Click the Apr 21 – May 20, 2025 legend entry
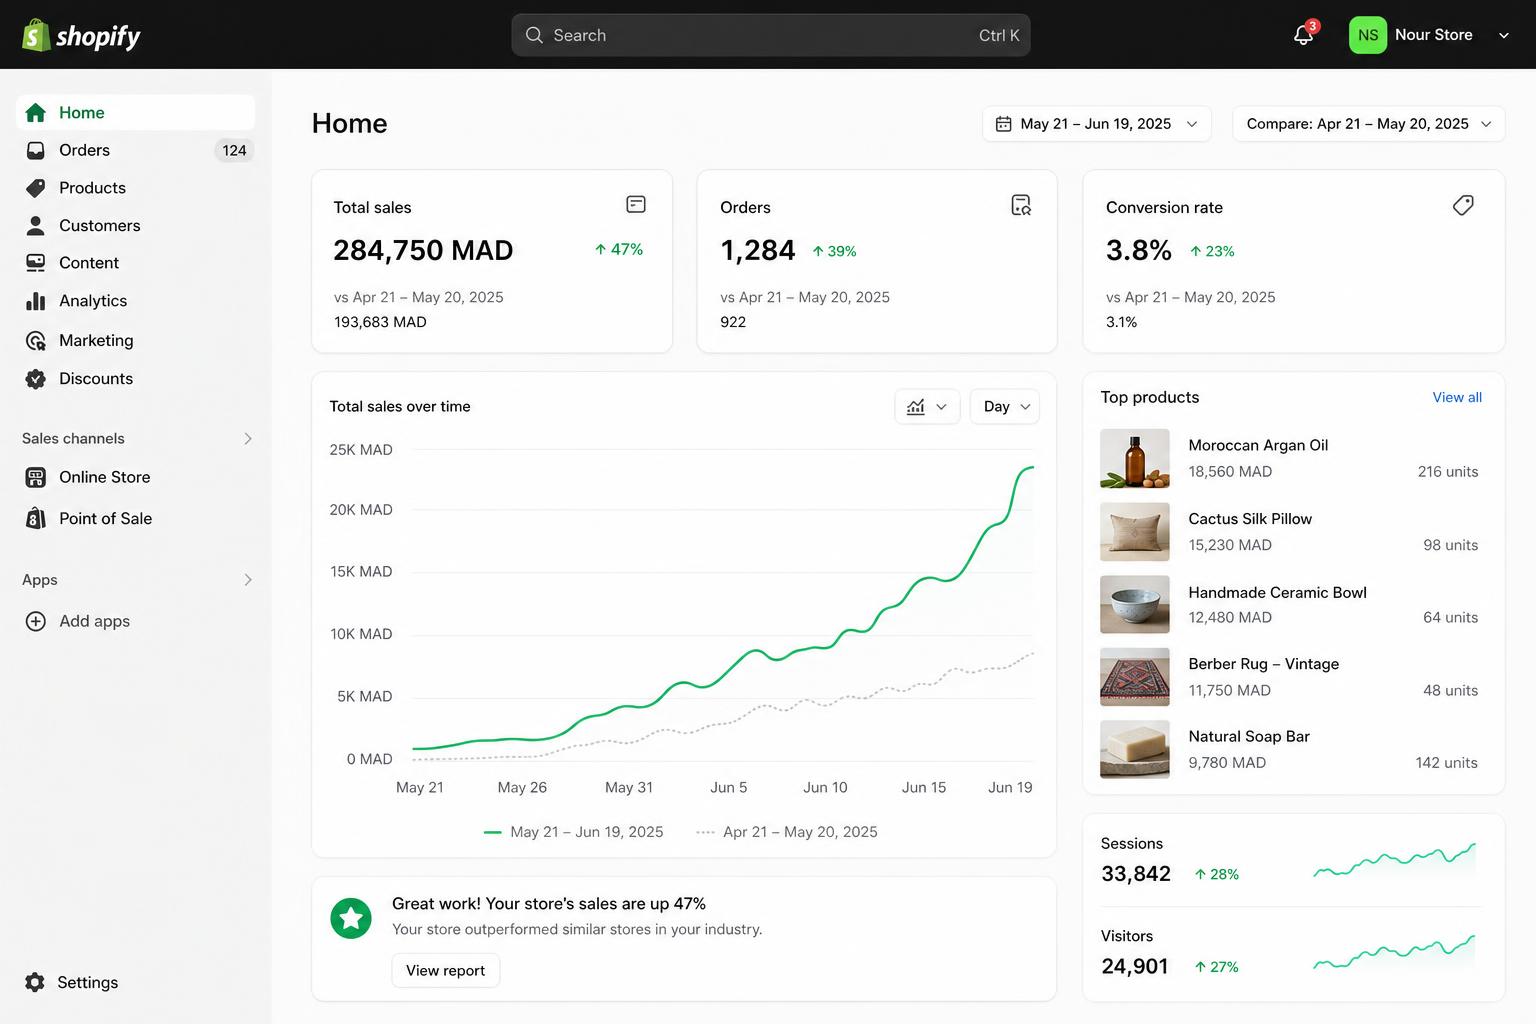Screen dimensions: 1536x1024 coord(786,832)
